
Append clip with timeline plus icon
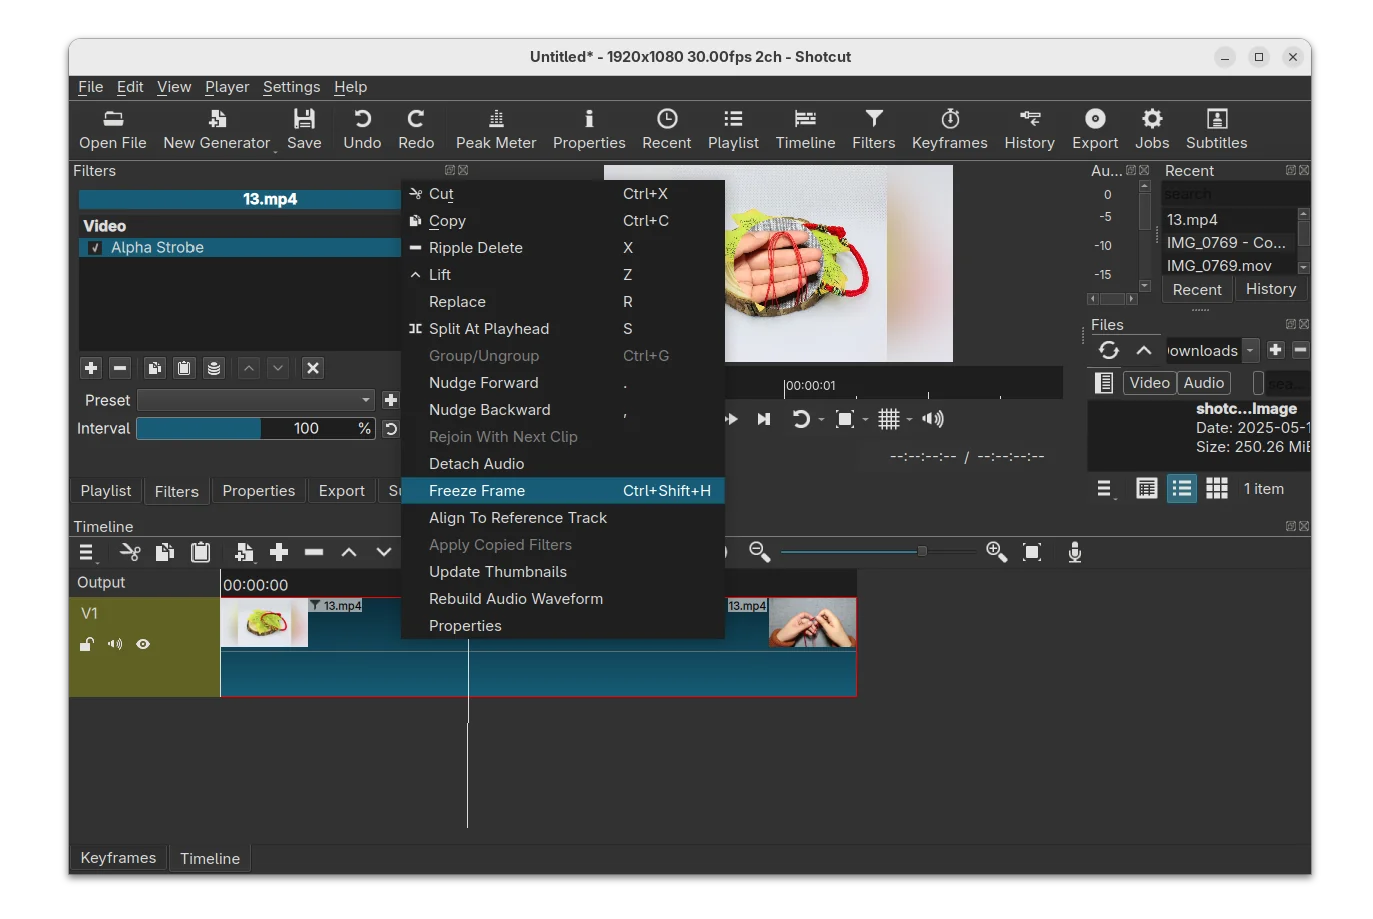pos(279,552)
